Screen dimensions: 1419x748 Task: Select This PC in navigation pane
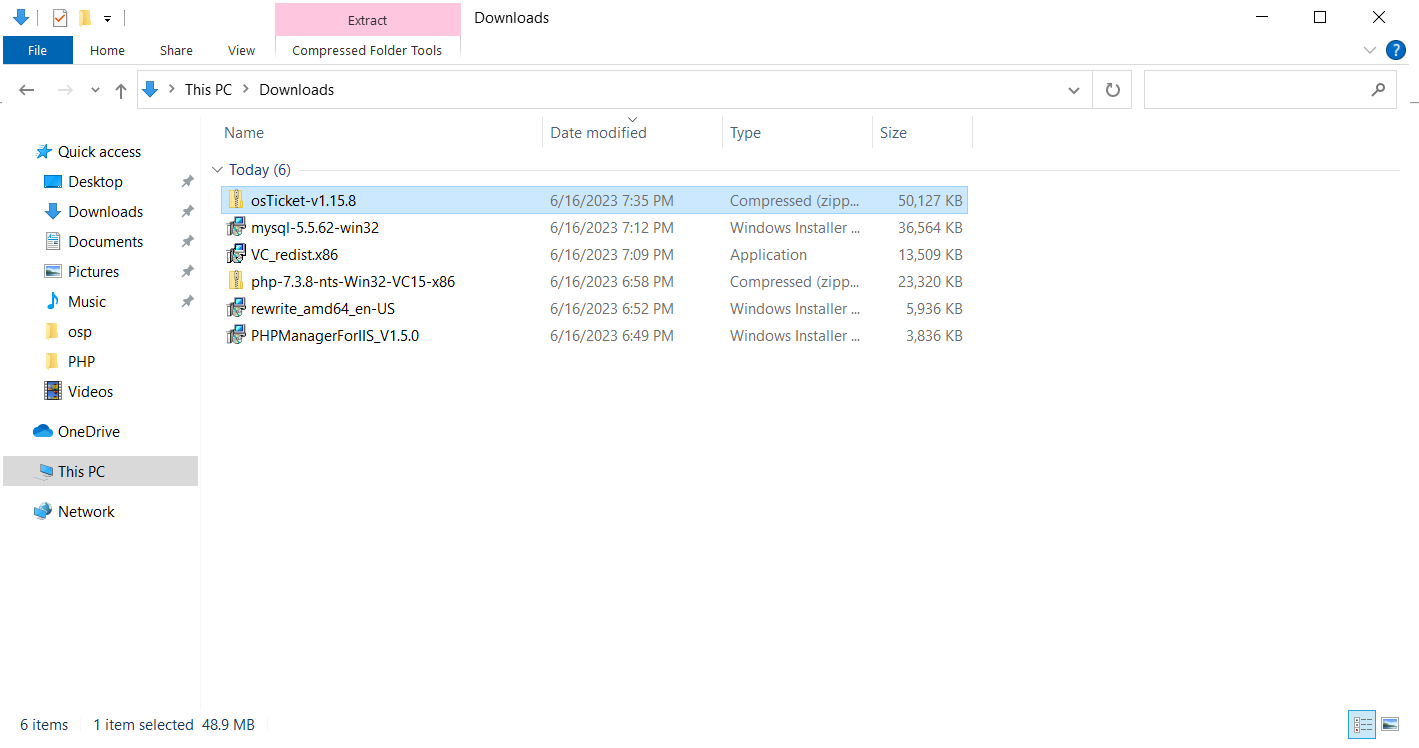pyautogui.click(x=100, y=472)
